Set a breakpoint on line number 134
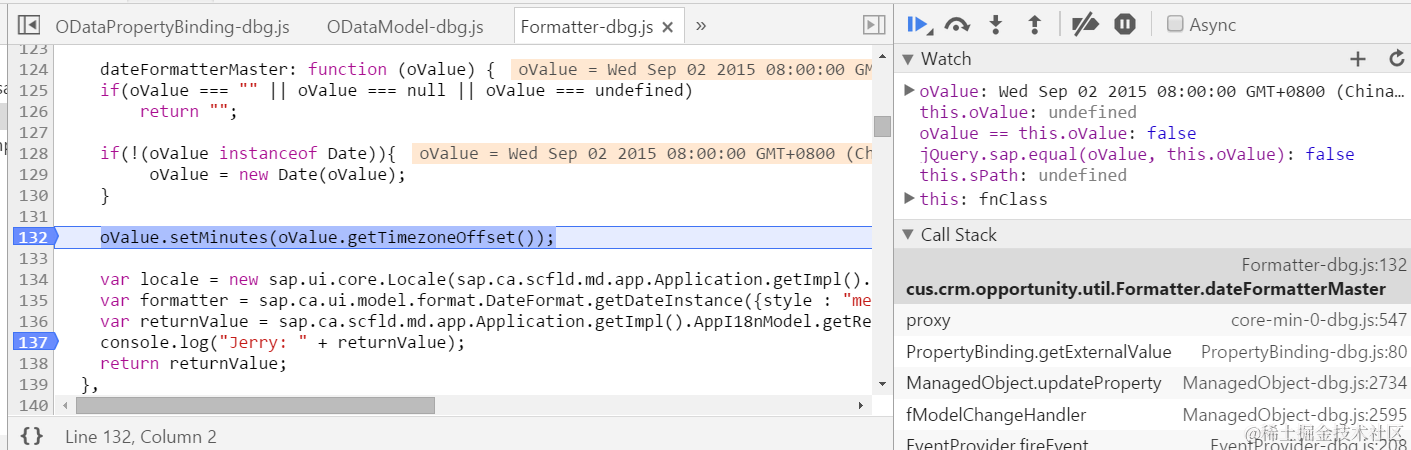The width and height of the screenshot is (1411, 450). (34, 279)
